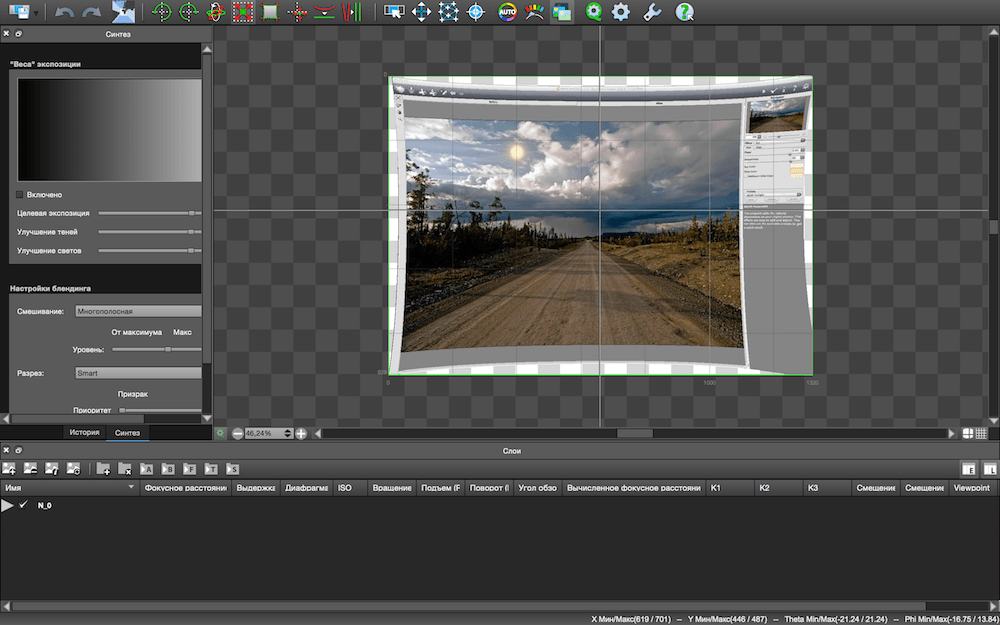
Task: Open the Разрез Smart dropdown
Action: pos(138,373)
